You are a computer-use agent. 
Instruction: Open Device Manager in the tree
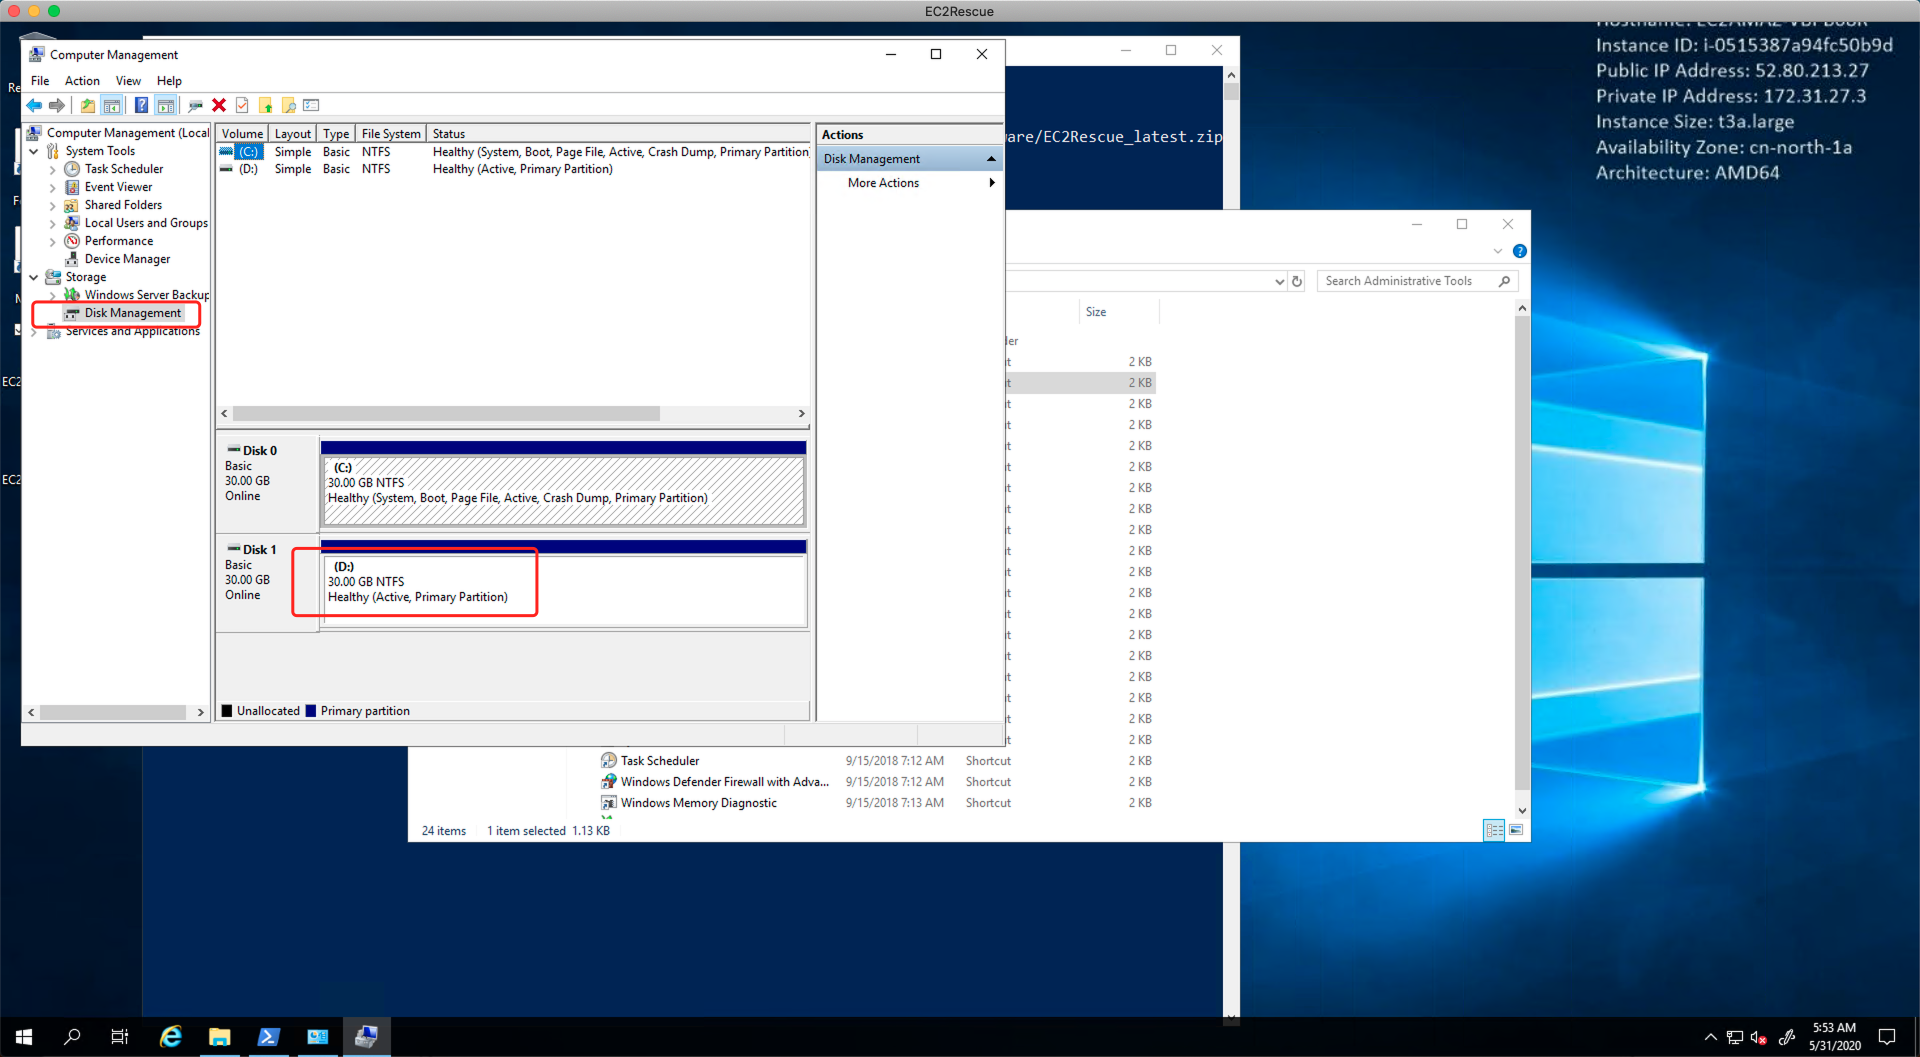click(x=127, y=259)
